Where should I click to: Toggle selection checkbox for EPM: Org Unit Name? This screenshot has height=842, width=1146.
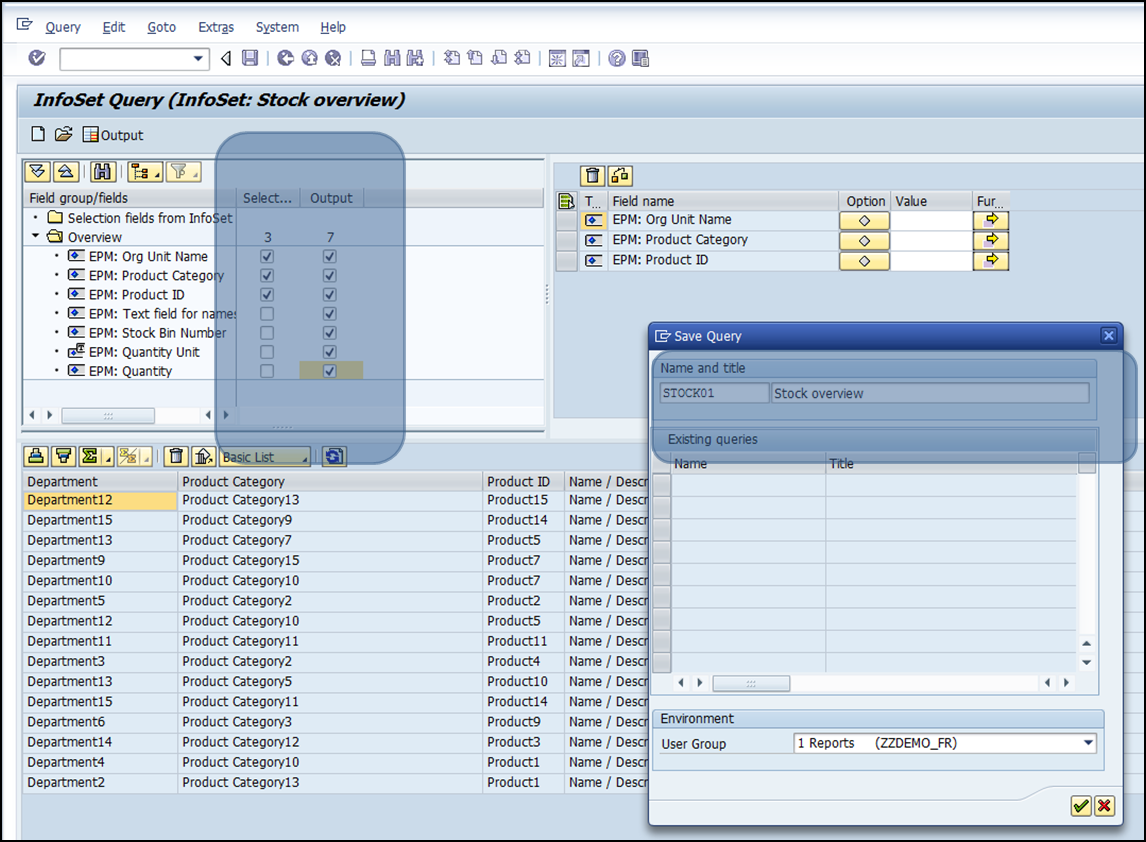267,257
